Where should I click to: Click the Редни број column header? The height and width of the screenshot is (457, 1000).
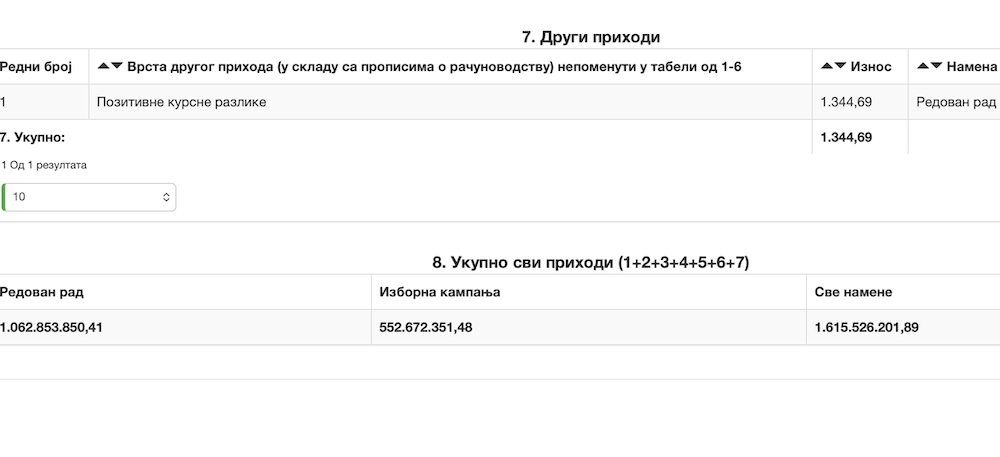pyautogui.click(x=36, y=66)
